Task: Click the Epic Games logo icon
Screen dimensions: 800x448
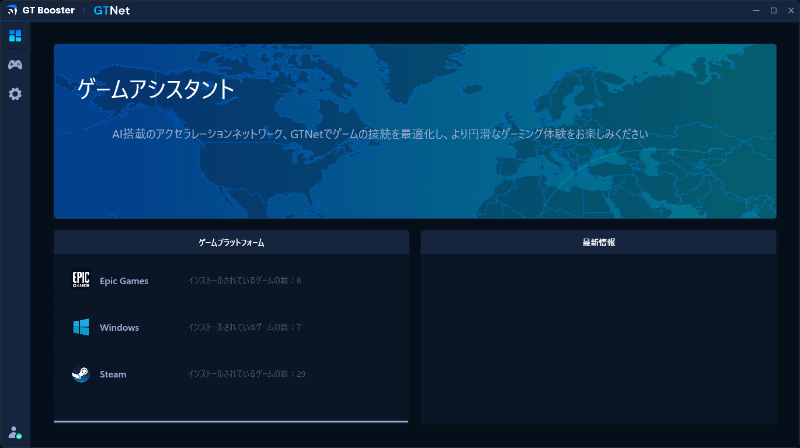Action: coord(81,280)
